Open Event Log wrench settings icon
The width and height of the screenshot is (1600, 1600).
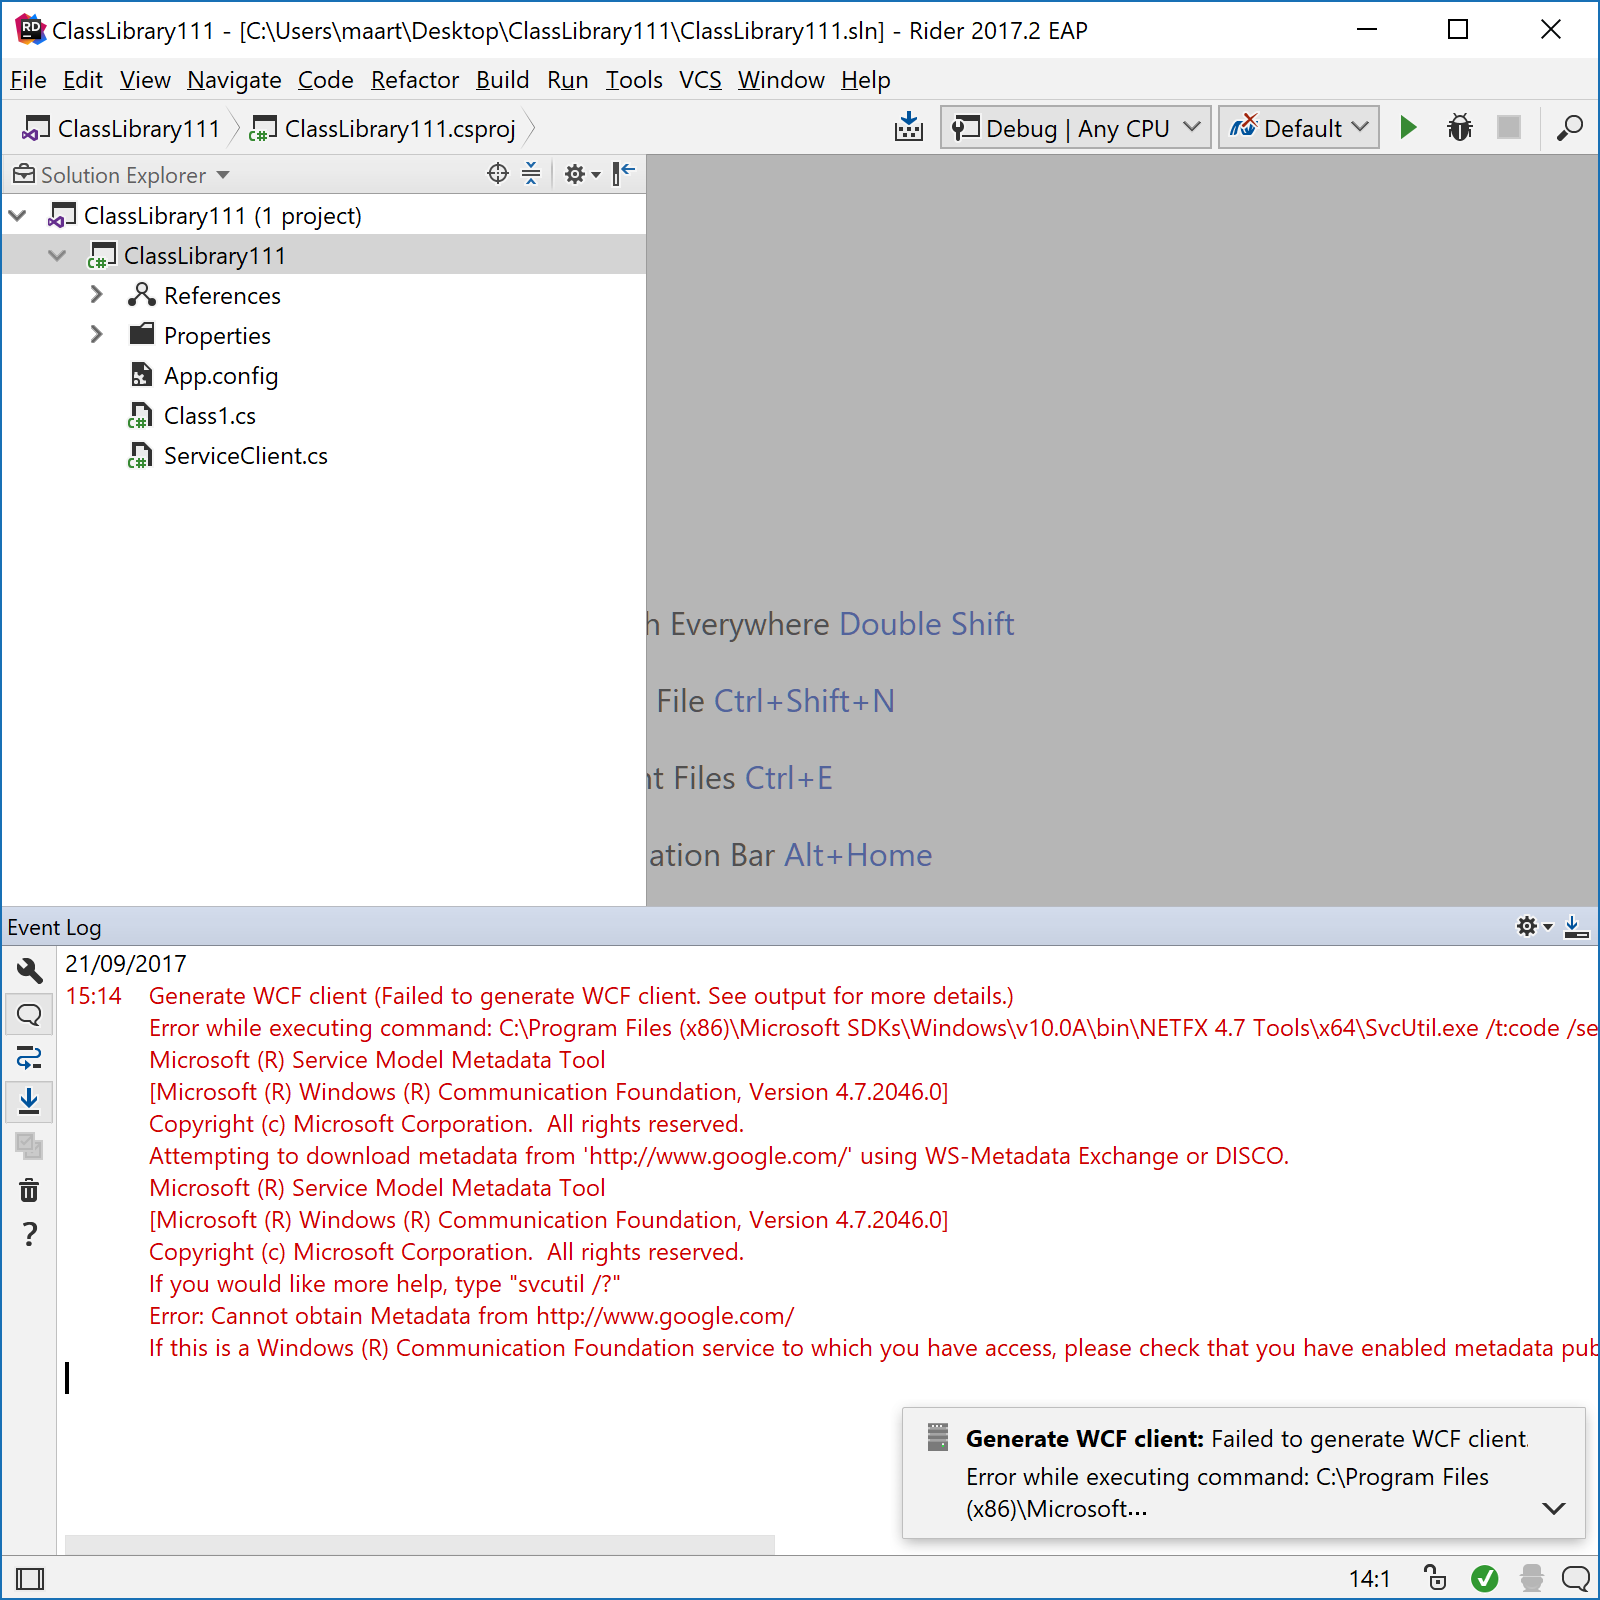[x=29, y=970]
